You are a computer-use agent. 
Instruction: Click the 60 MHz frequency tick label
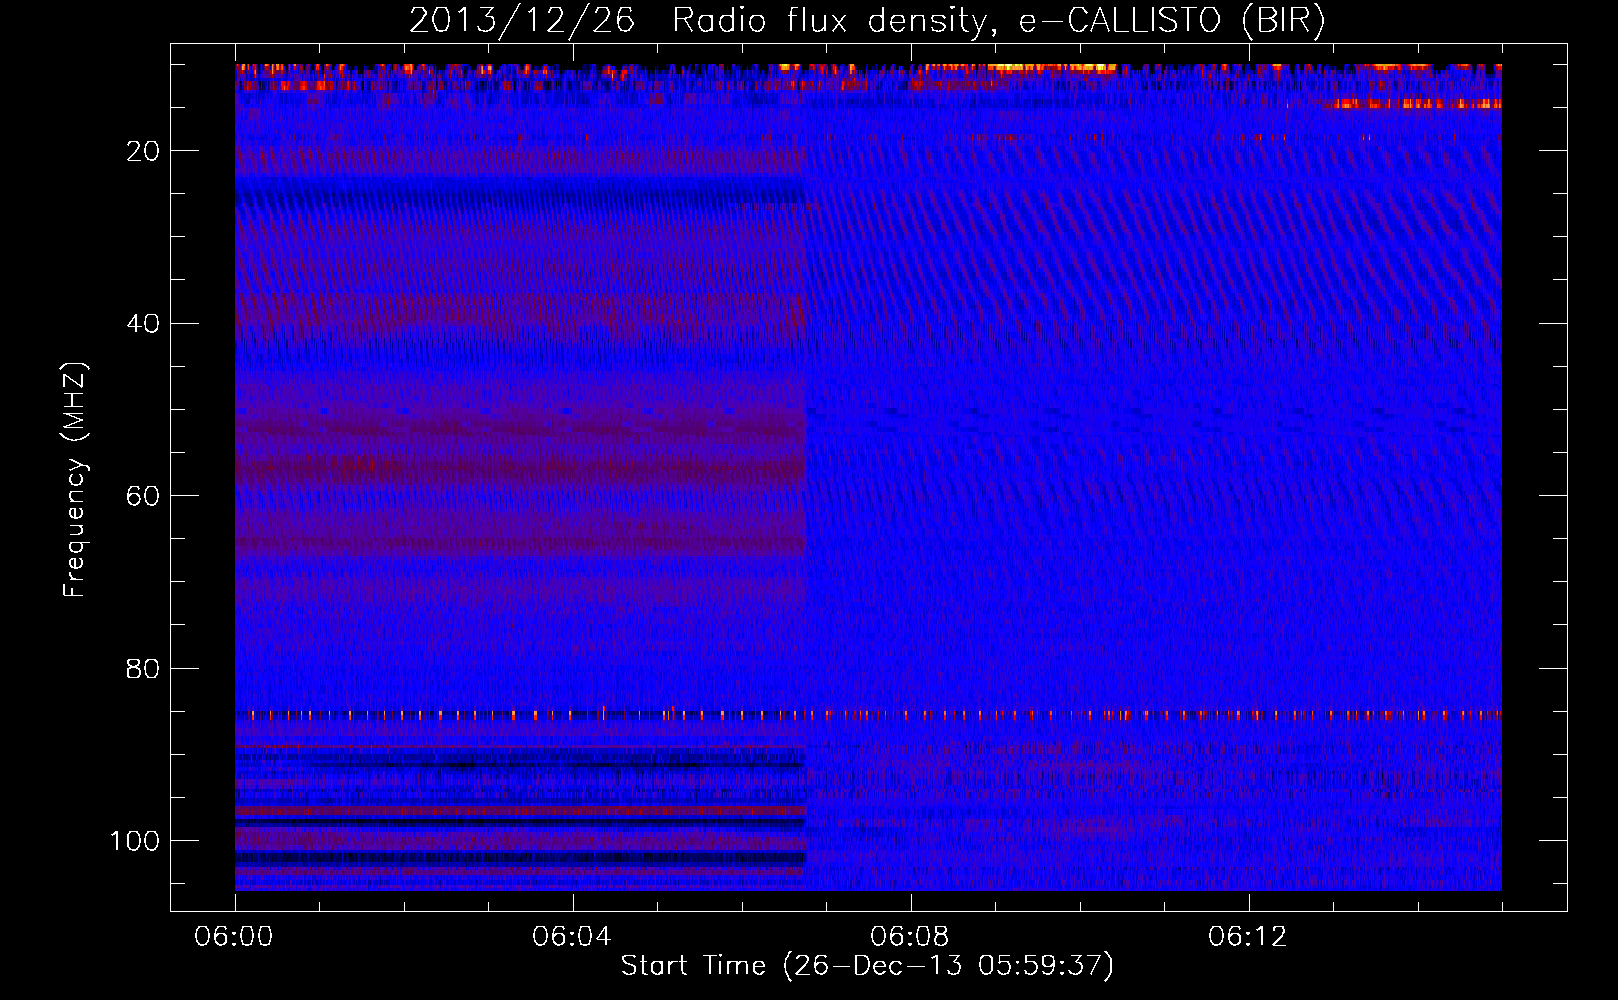145,496
